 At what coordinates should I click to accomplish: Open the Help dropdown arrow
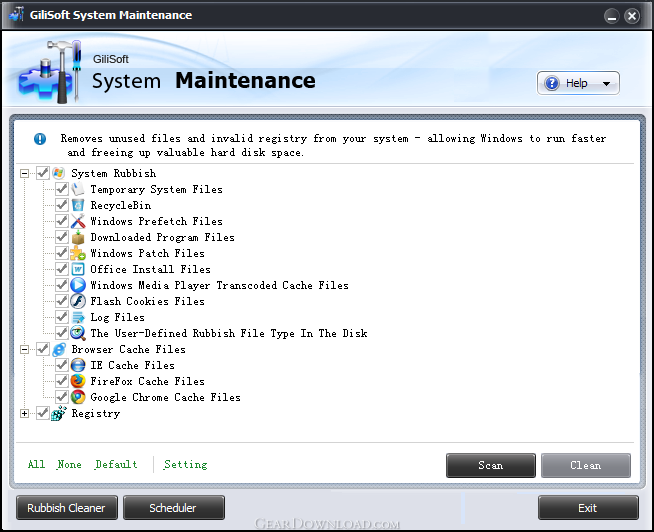[606, 84]
